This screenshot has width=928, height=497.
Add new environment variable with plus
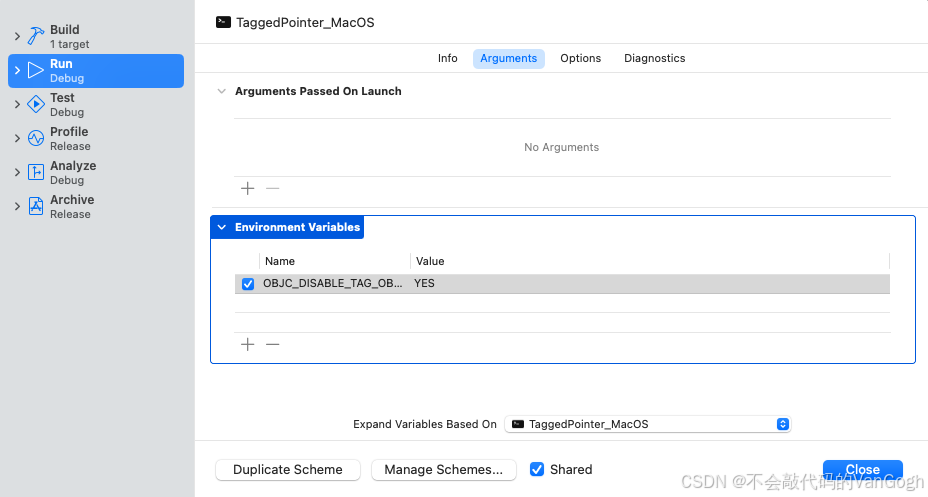(248, 344)
